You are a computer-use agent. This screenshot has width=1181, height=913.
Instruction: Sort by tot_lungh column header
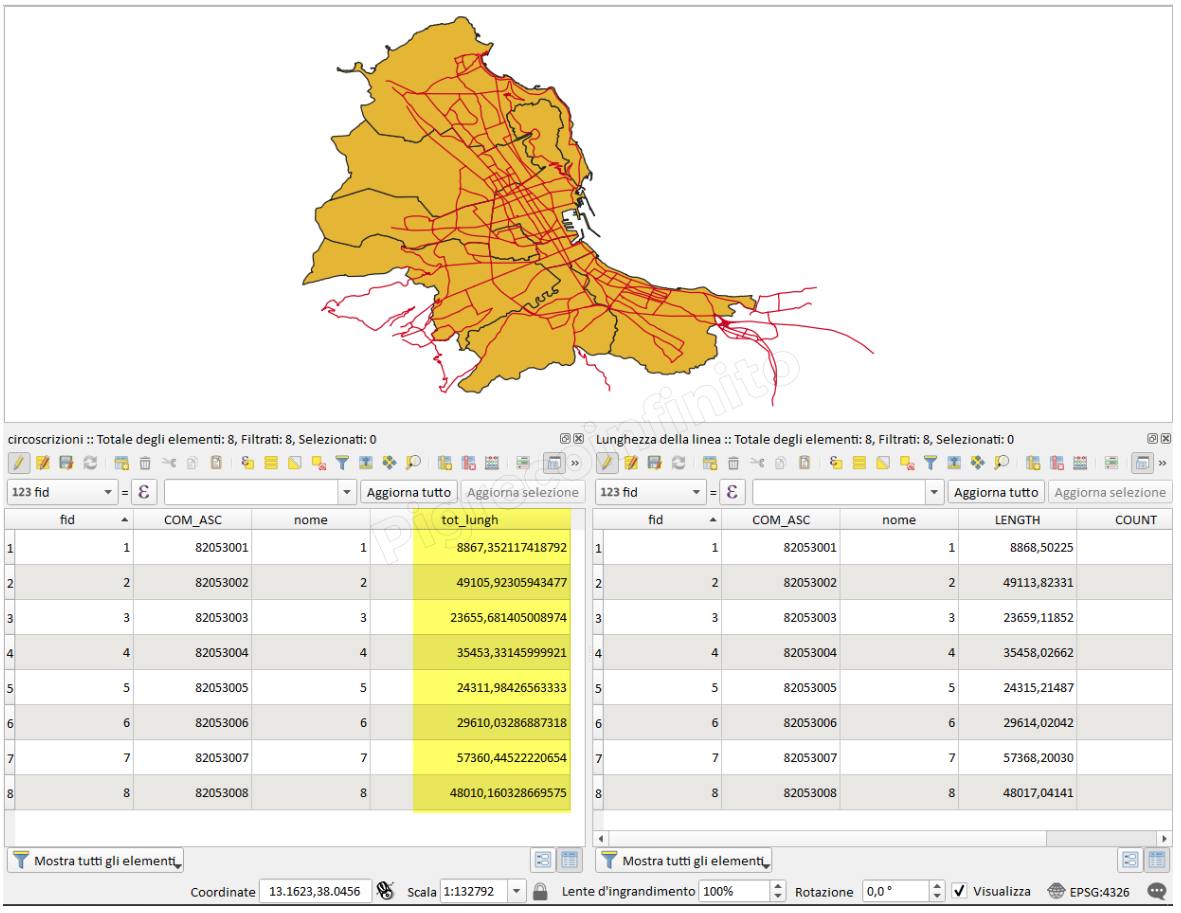(x=470, y=520)
